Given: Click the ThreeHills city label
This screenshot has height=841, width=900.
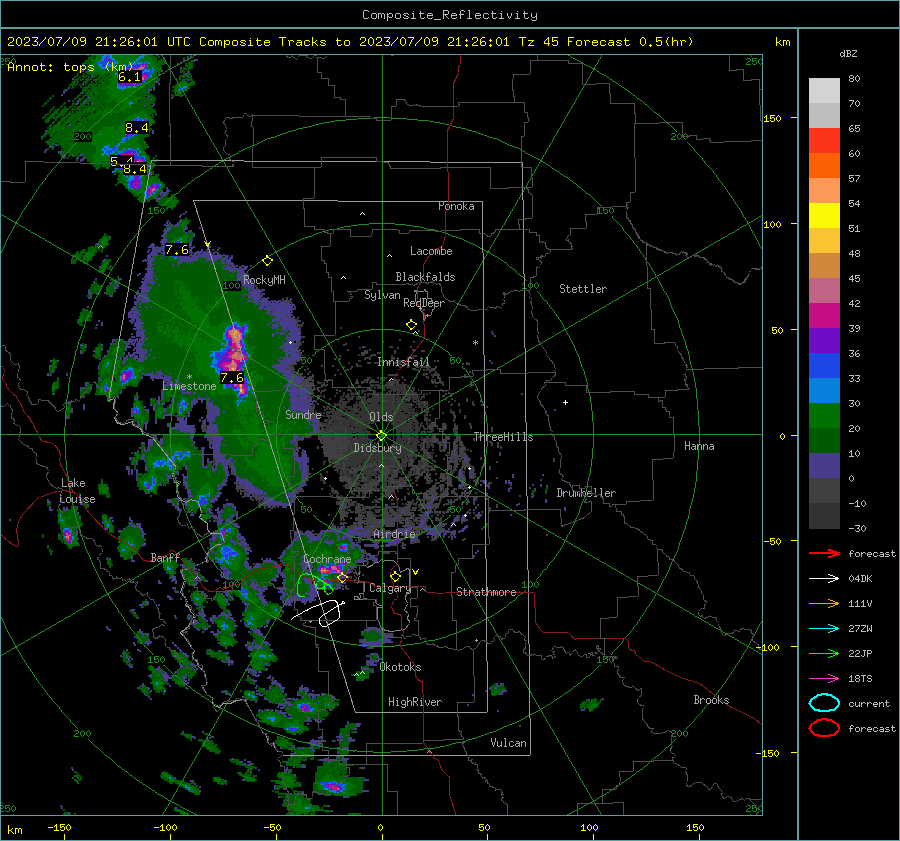Looking at the screenshot, I should (x=503, y=437).
